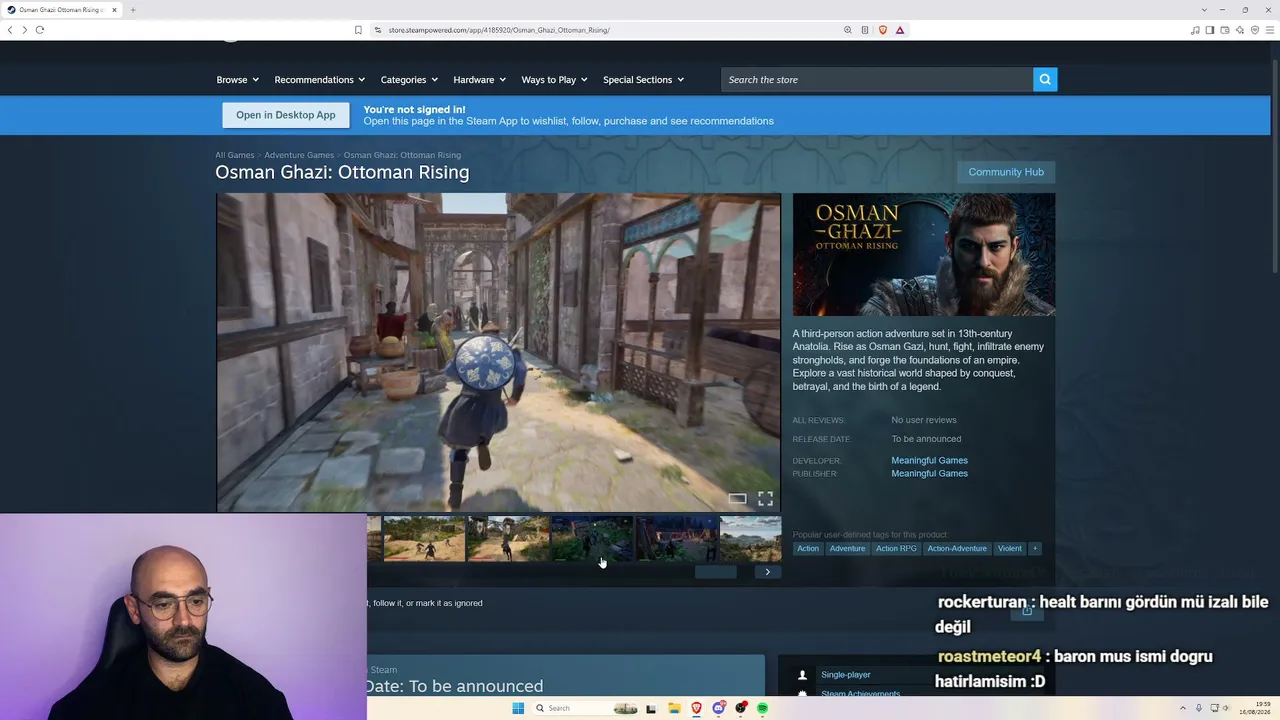Viewport: 1280px width, 720px height.
Task: Expand the Recommendations dropdown
Action: [320, 80]
